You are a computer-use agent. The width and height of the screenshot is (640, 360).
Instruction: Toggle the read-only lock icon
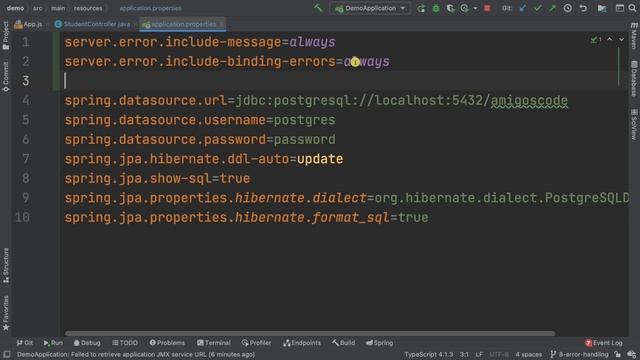618,354
